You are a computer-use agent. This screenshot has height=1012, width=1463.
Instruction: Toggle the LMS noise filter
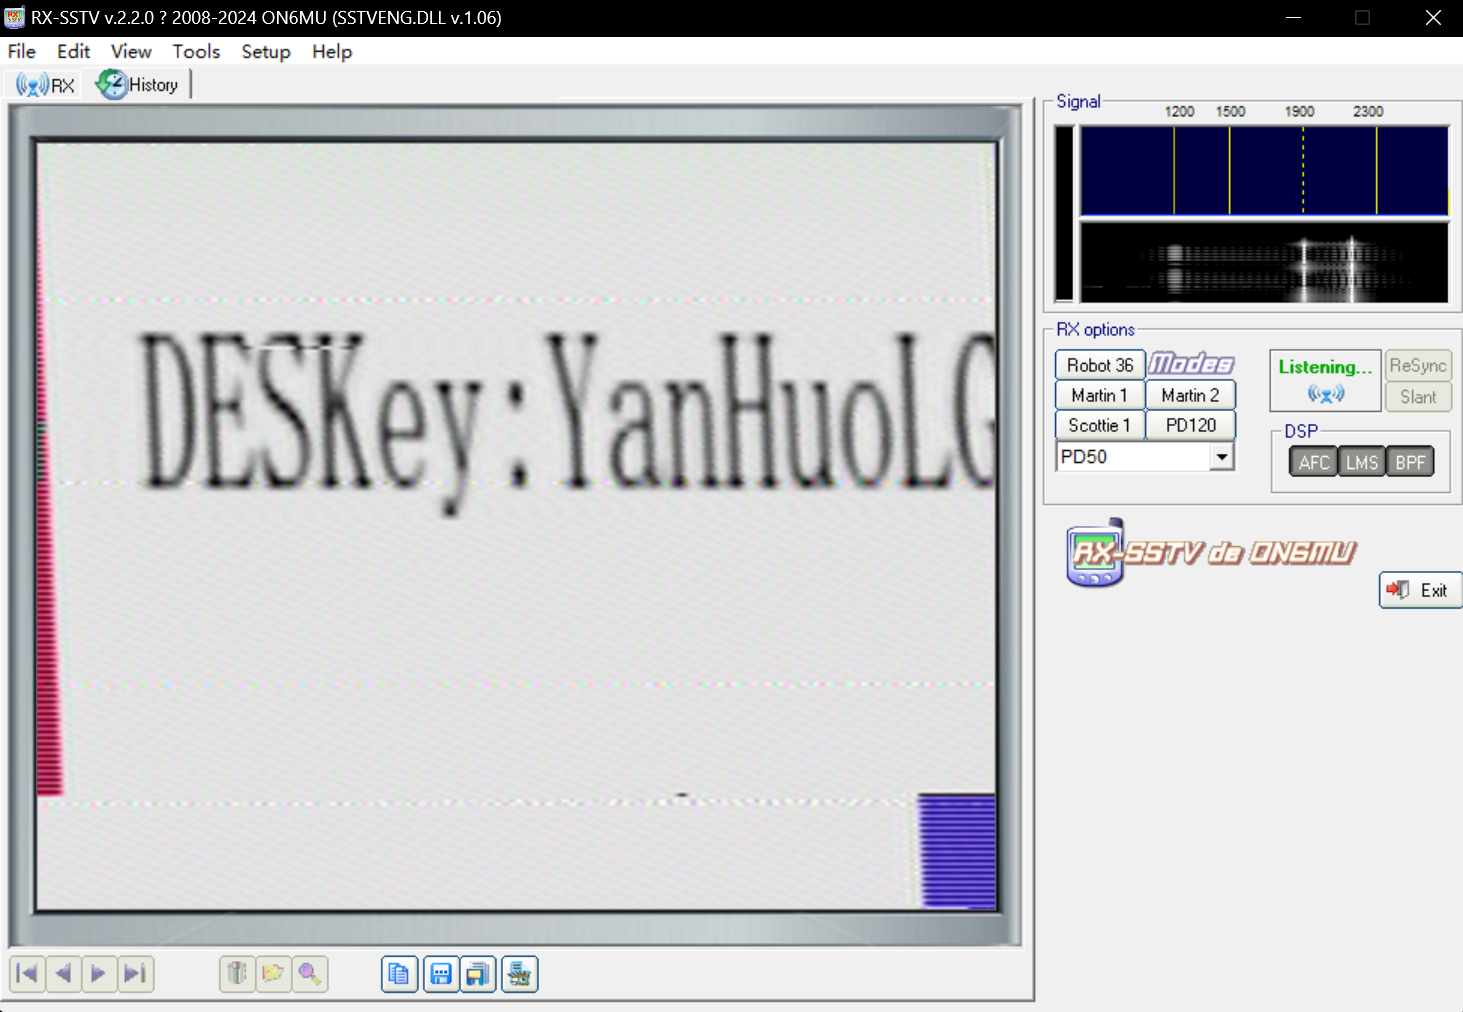tap(1361, 461)
